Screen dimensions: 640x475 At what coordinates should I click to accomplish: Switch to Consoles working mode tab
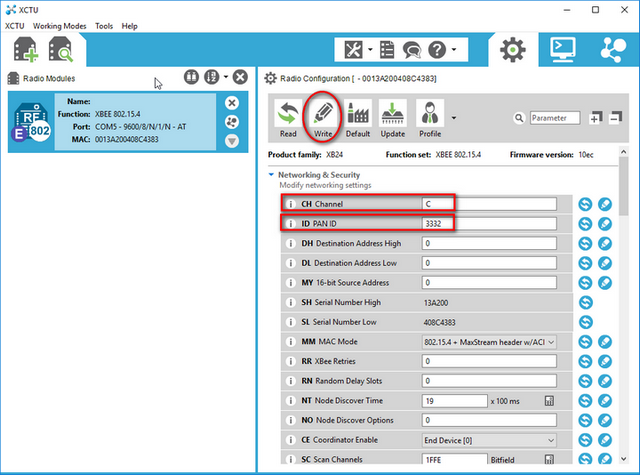pos(563,50)
